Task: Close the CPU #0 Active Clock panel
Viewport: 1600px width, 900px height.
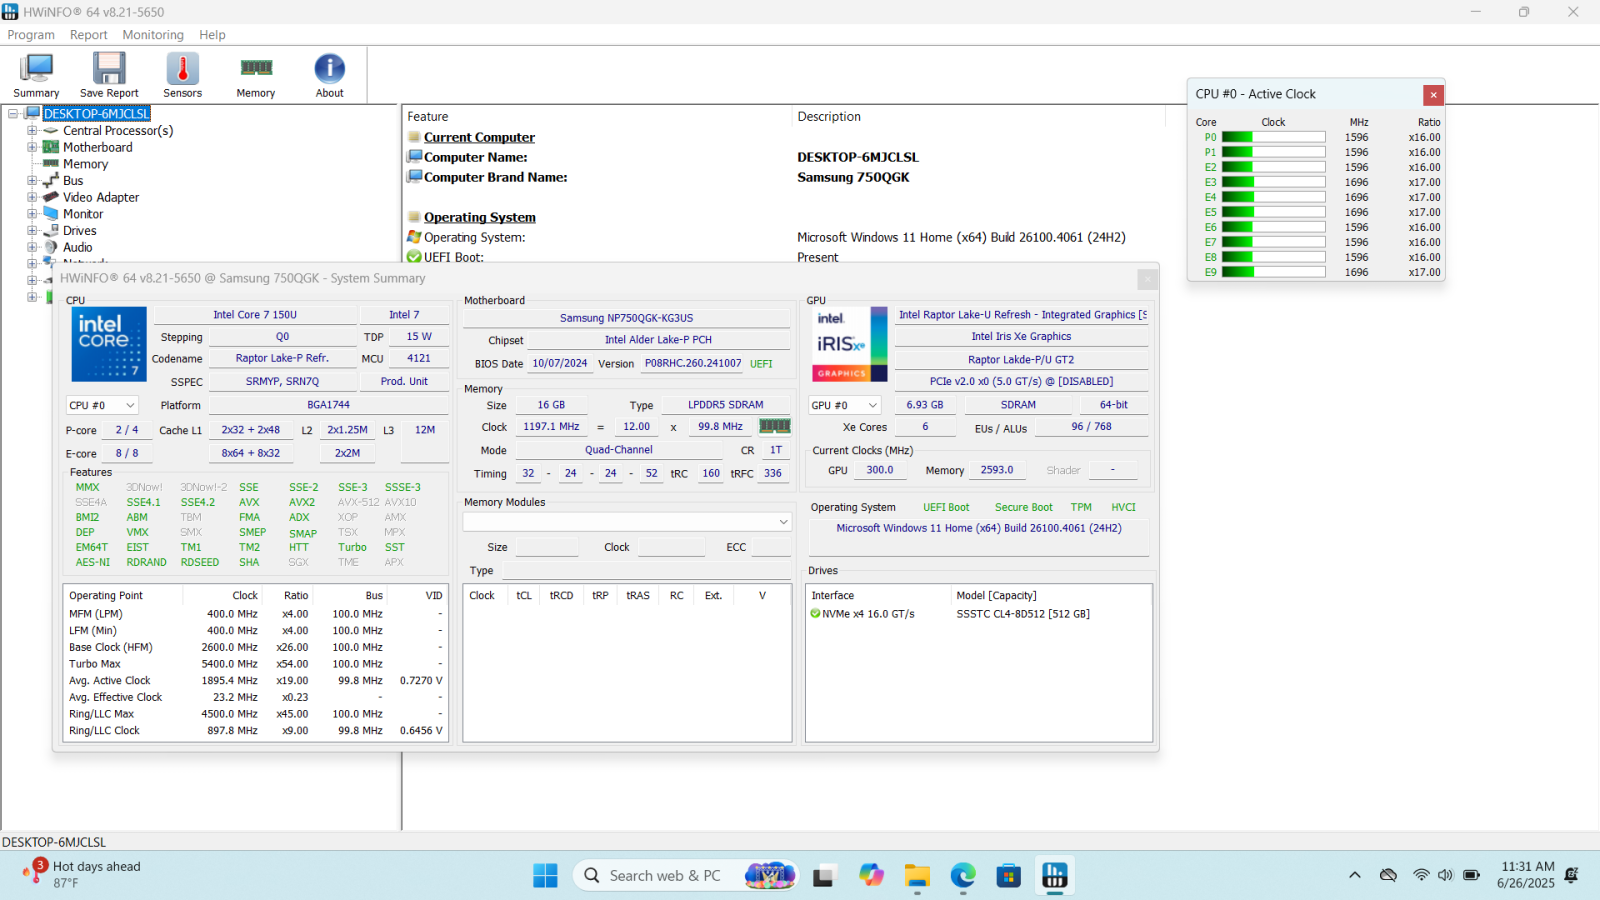Action: 1433,95
